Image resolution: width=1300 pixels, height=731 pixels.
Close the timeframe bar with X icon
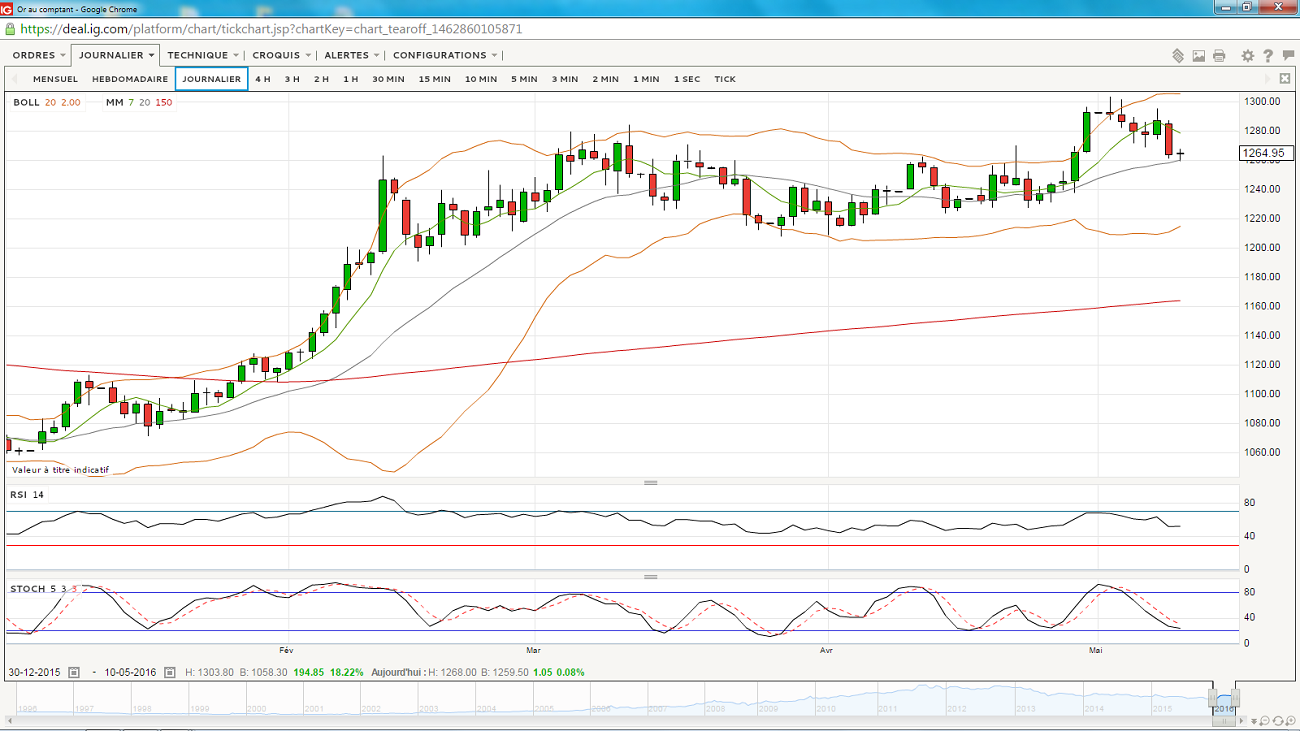(x=1285, y=79)
